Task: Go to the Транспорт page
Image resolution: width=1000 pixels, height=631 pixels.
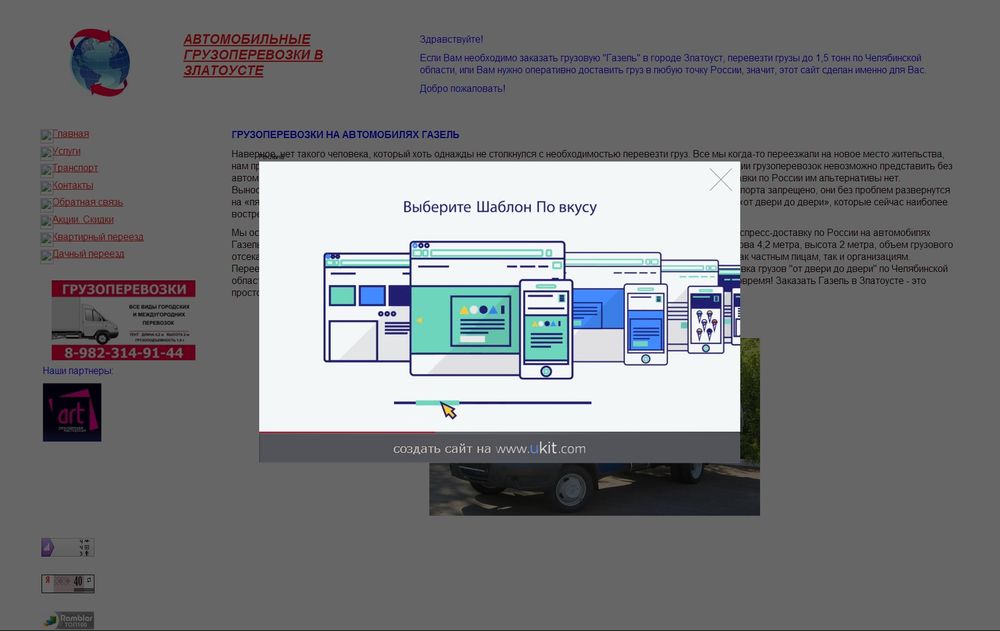Action: (75, 168)
